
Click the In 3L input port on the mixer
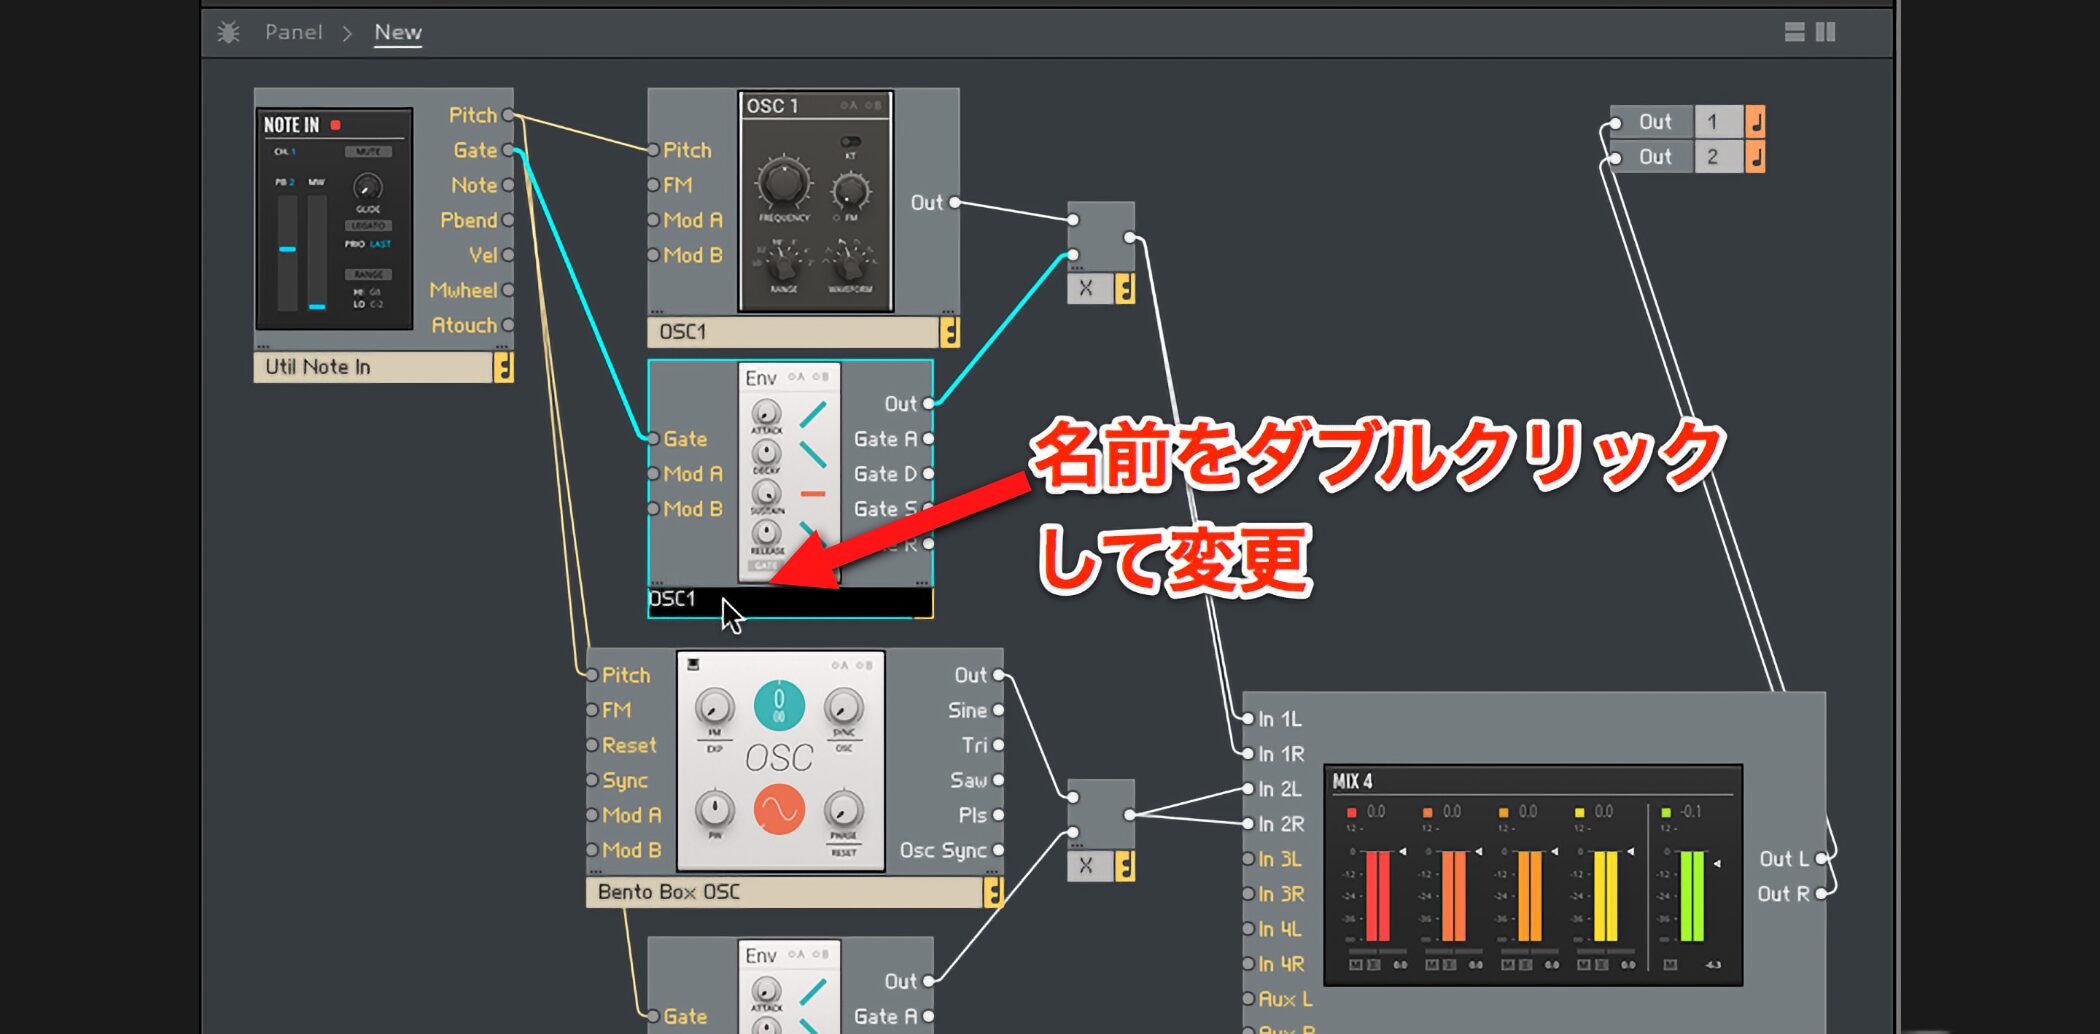pyautogui.click(x=1248, y=859)
